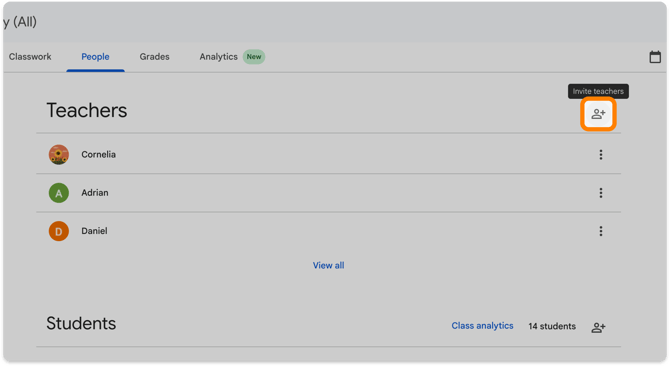Viewport: 670px width, 366px height.
Task: Click the Invite teachers icon
Action: 598,114
